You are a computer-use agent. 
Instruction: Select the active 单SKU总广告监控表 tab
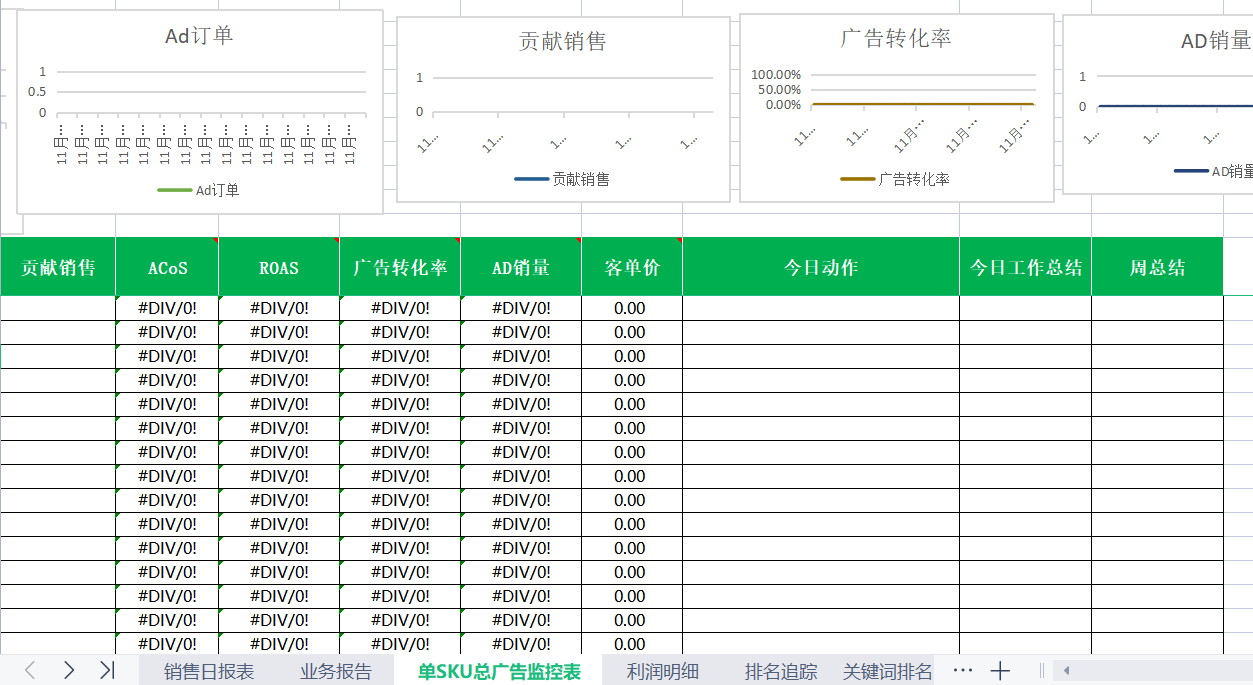point(499,671)
